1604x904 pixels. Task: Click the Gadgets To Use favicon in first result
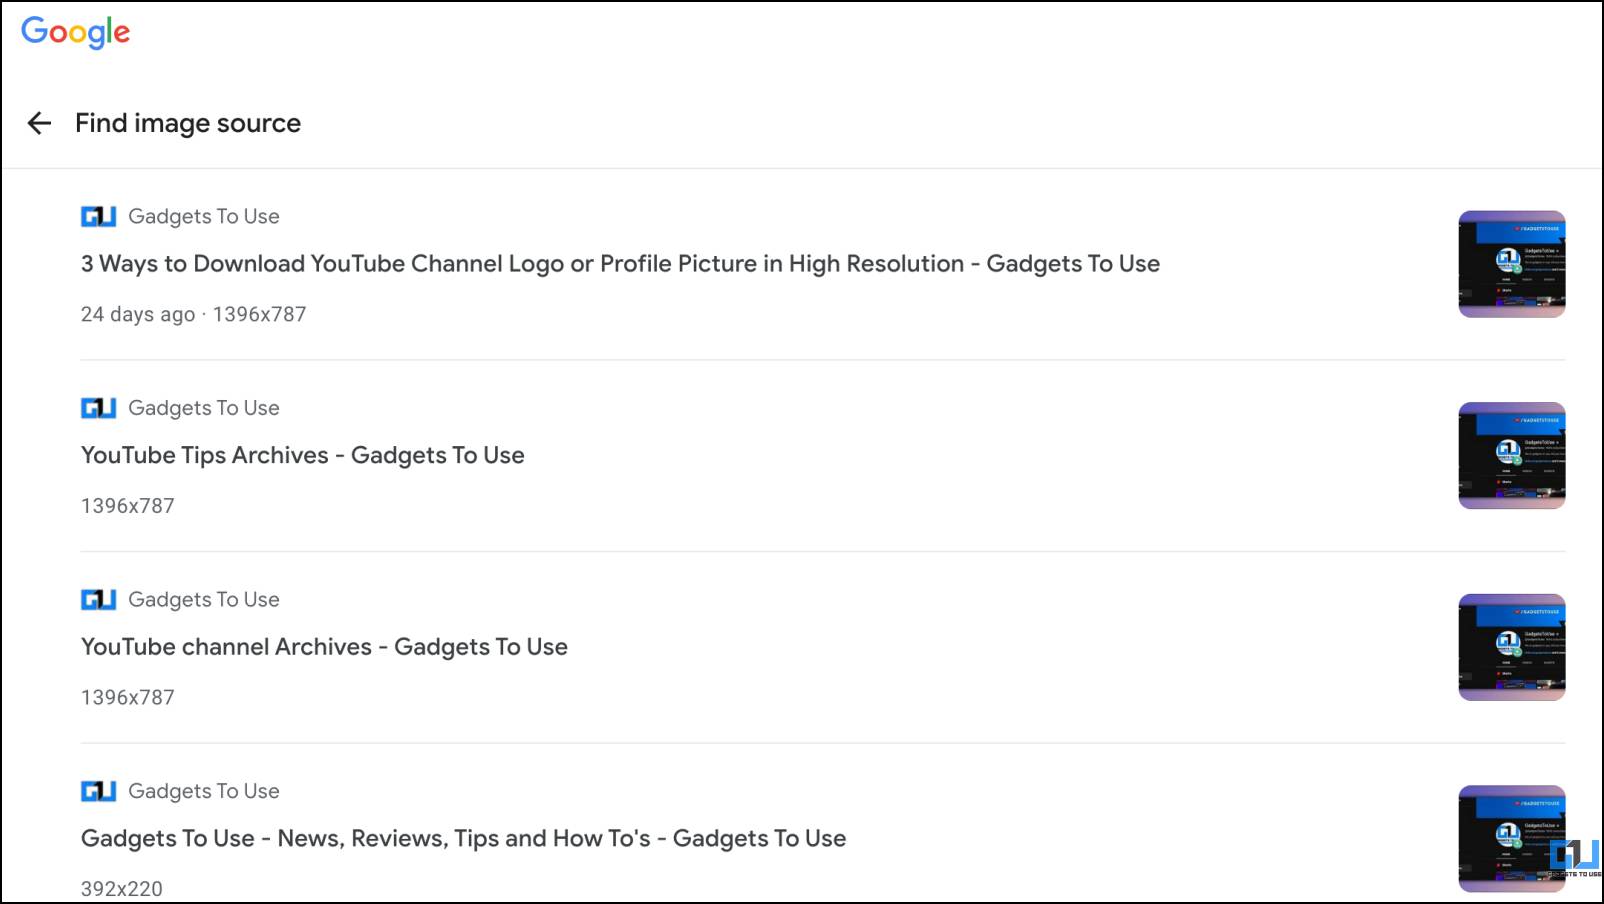point(98,216)
